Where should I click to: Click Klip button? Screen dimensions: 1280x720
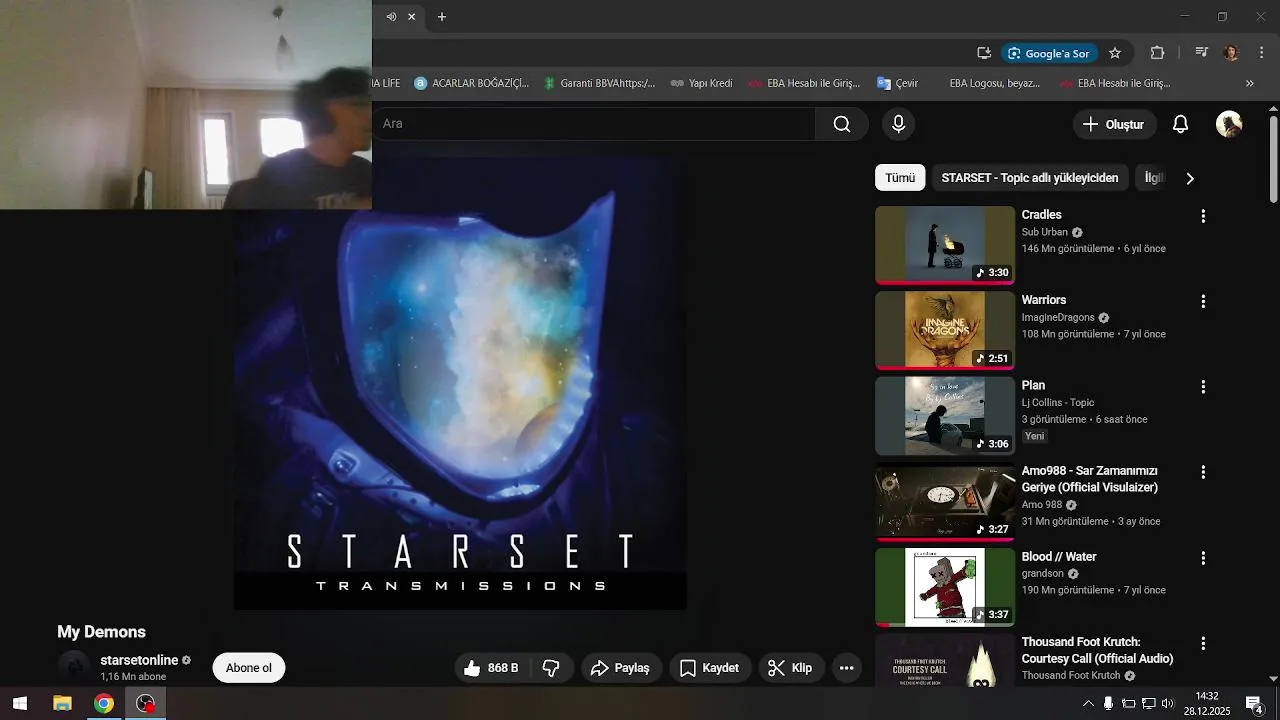[x=790, y=668]
